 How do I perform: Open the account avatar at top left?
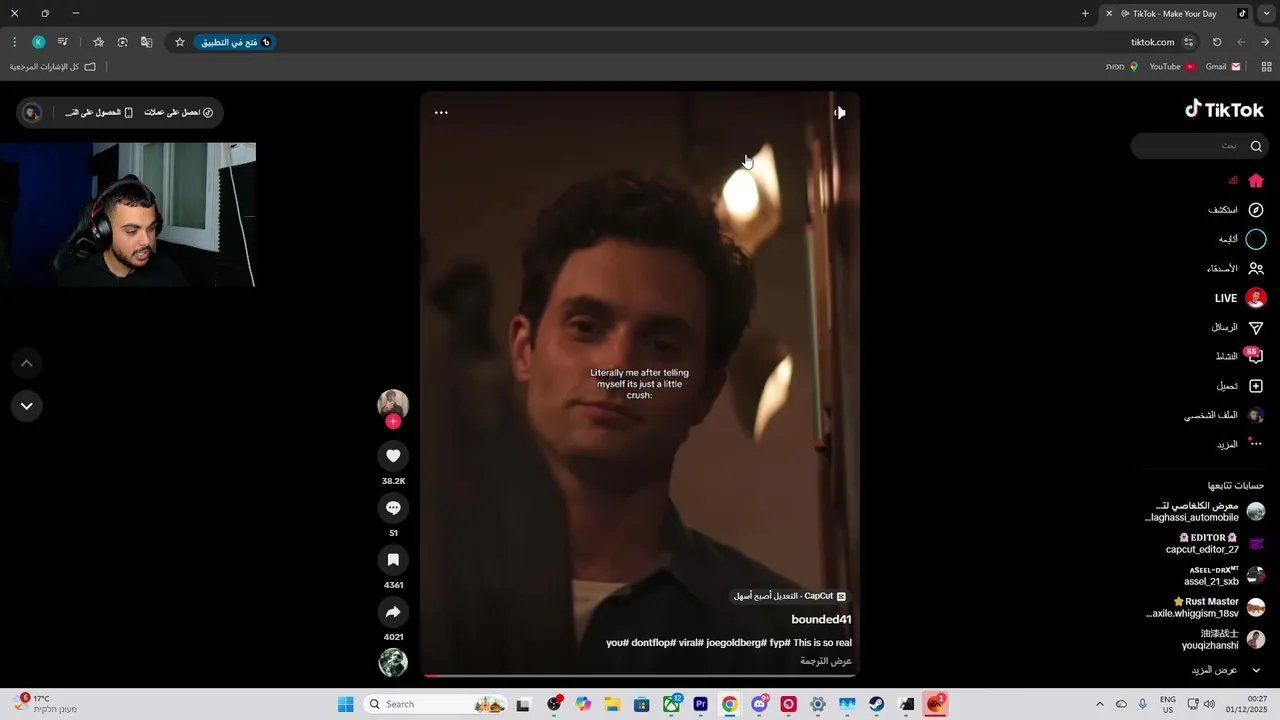[32, 112]
